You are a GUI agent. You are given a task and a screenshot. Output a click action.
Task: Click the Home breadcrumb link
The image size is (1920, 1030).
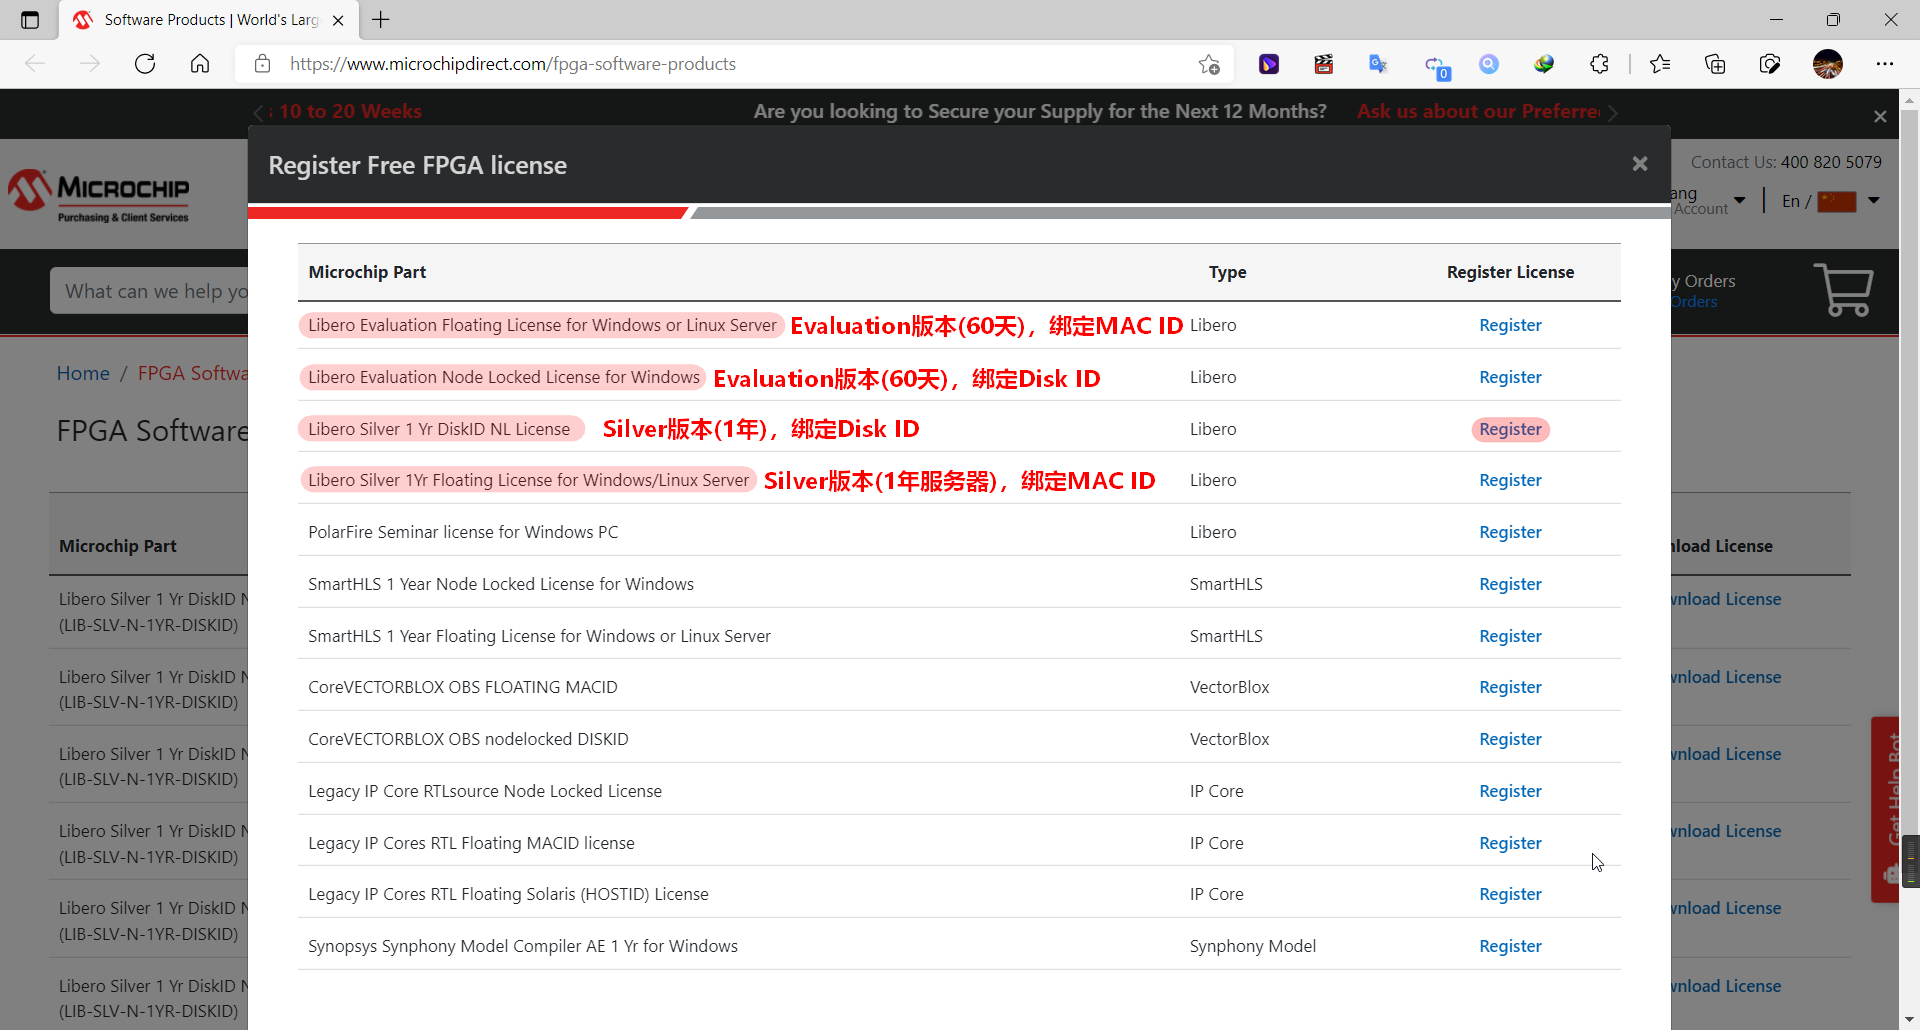pos(83,373)
